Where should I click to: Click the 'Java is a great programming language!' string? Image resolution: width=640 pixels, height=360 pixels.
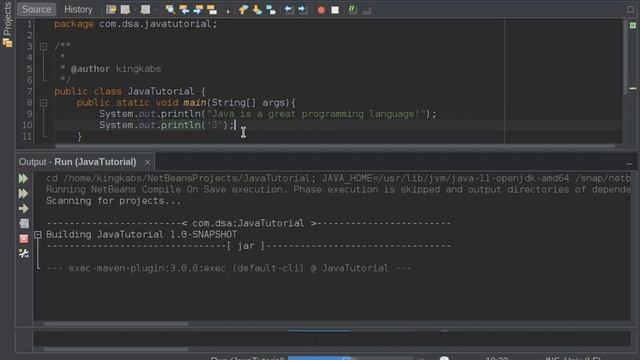coord(316,114)
